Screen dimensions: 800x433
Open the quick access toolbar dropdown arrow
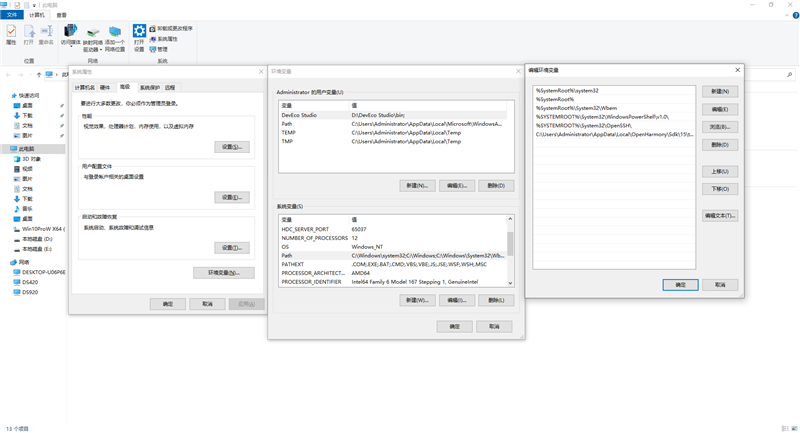pyautogui.click(x=34, y=5)
